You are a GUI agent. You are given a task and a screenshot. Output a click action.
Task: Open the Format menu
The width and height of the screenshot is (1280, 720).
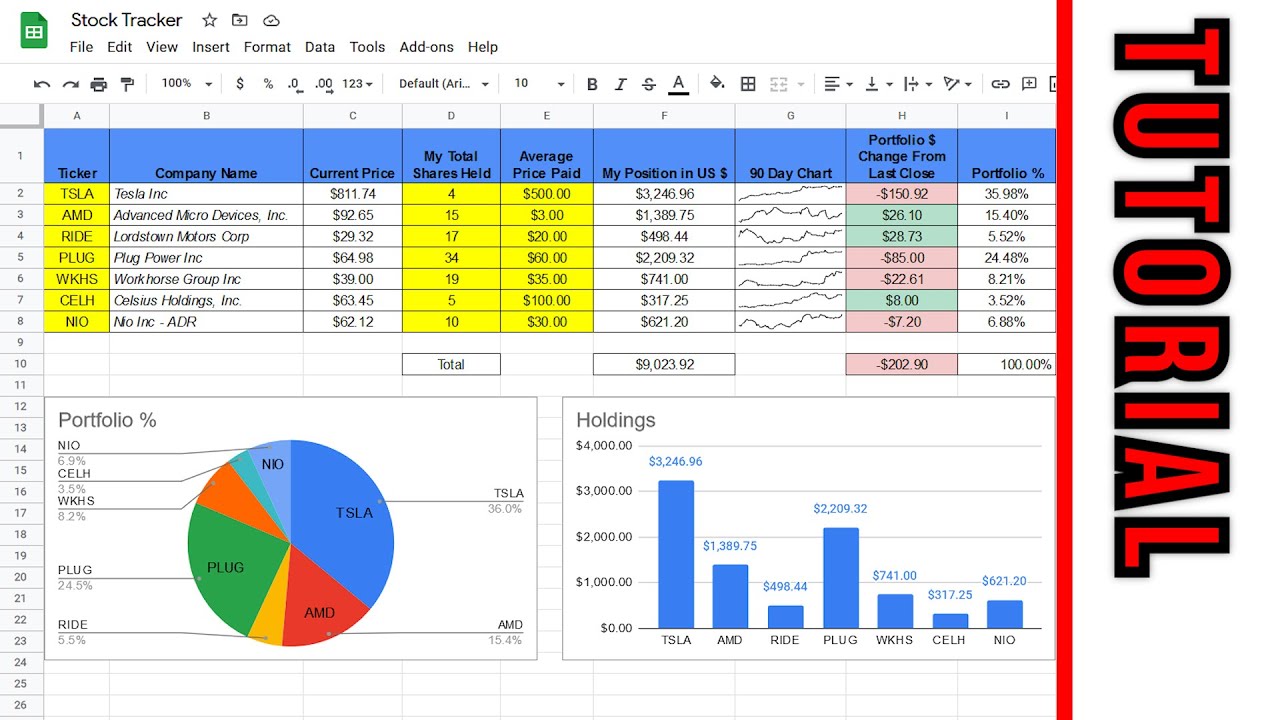coord(267,47)
